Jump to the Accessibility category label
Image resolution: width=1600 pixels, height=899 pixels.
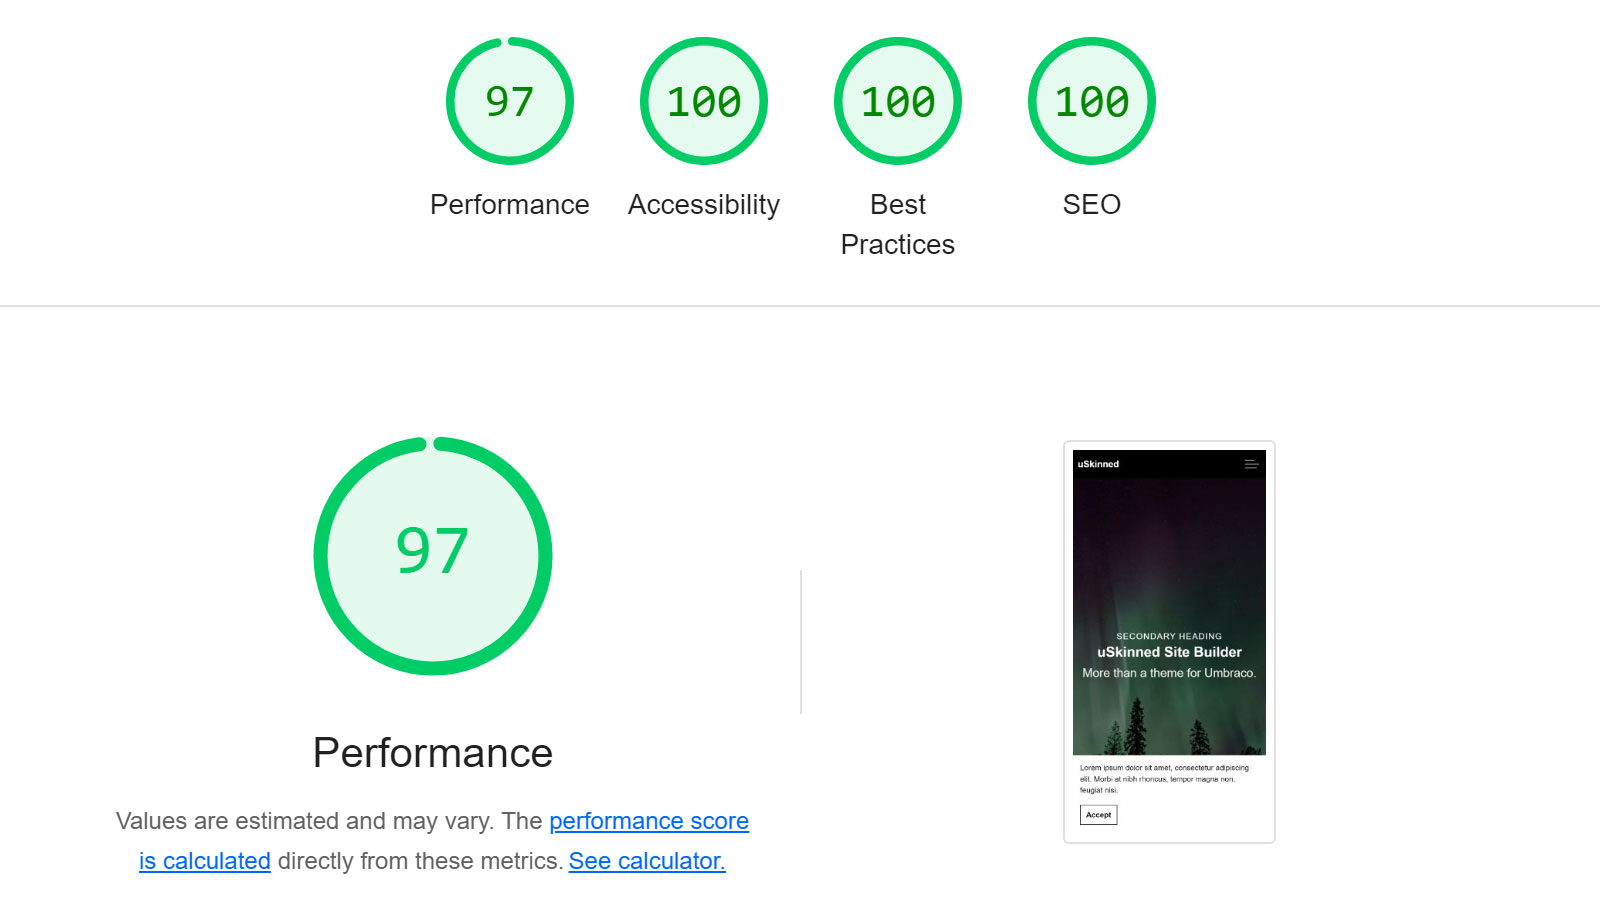click(703, 204)
